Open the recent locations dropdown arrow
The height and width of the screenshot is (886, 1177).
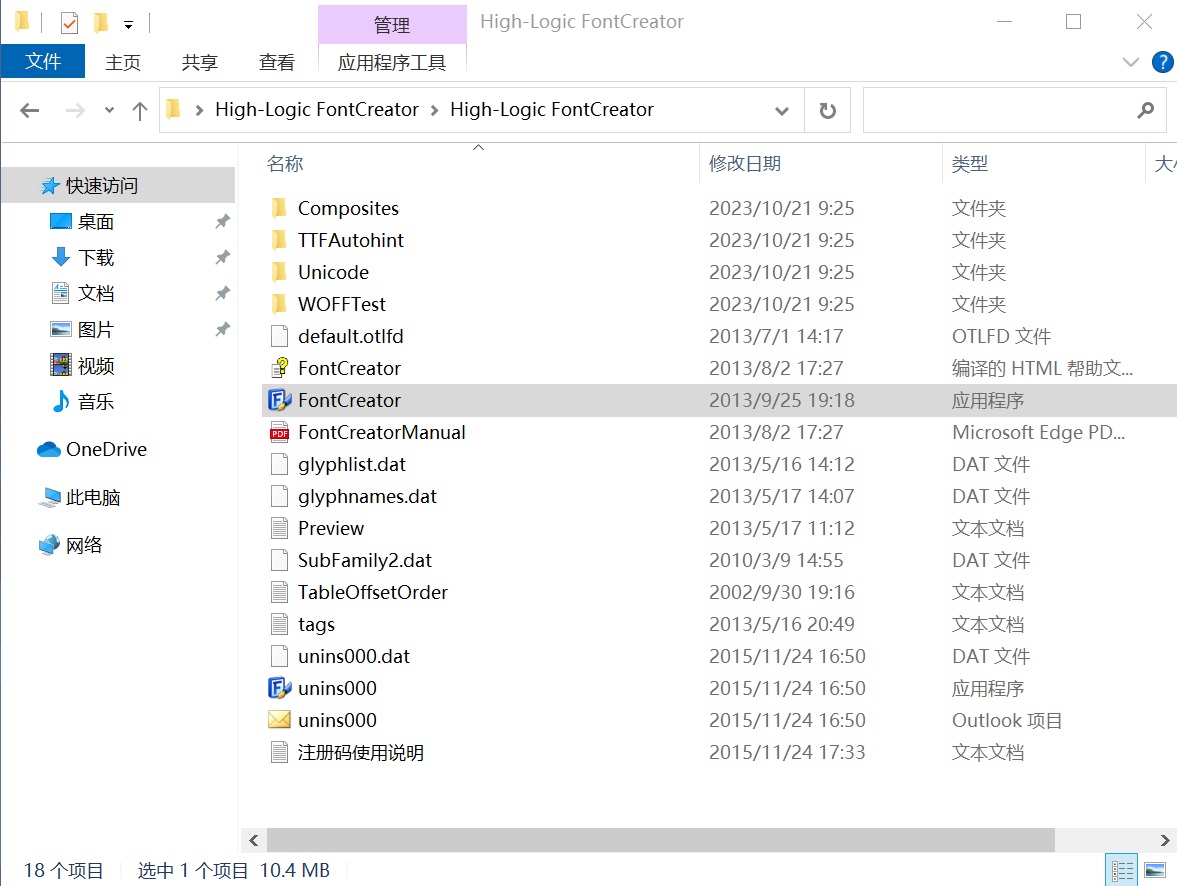click(110, 110)
